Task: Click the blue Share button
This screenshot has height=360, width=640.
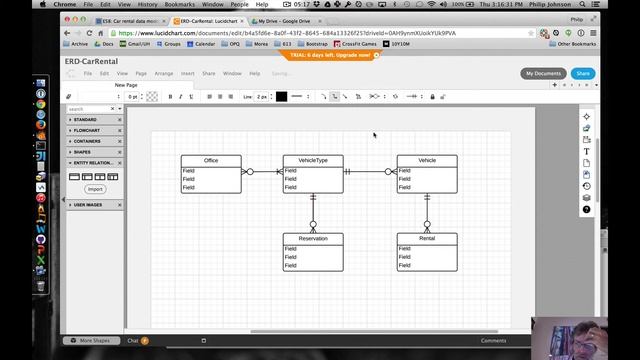Action: [x=583, y=73]
